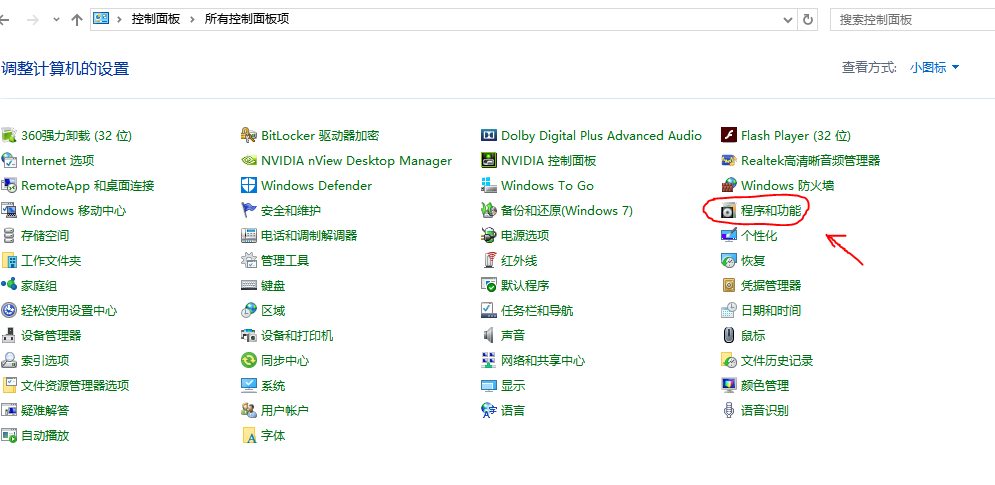Go forward with the forward arrow
This screenshot has width=995, height=485.
click(x=33, y=20)
